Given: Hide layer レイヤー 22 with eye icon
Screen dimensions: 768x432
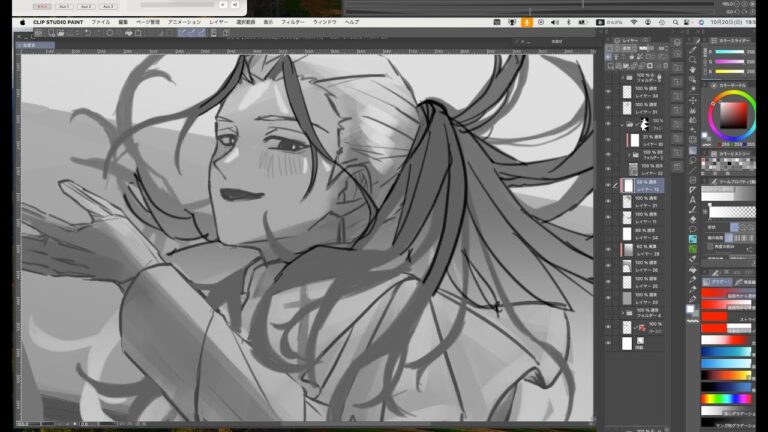Looking at the screenshot, I should (x=608, y=169).
